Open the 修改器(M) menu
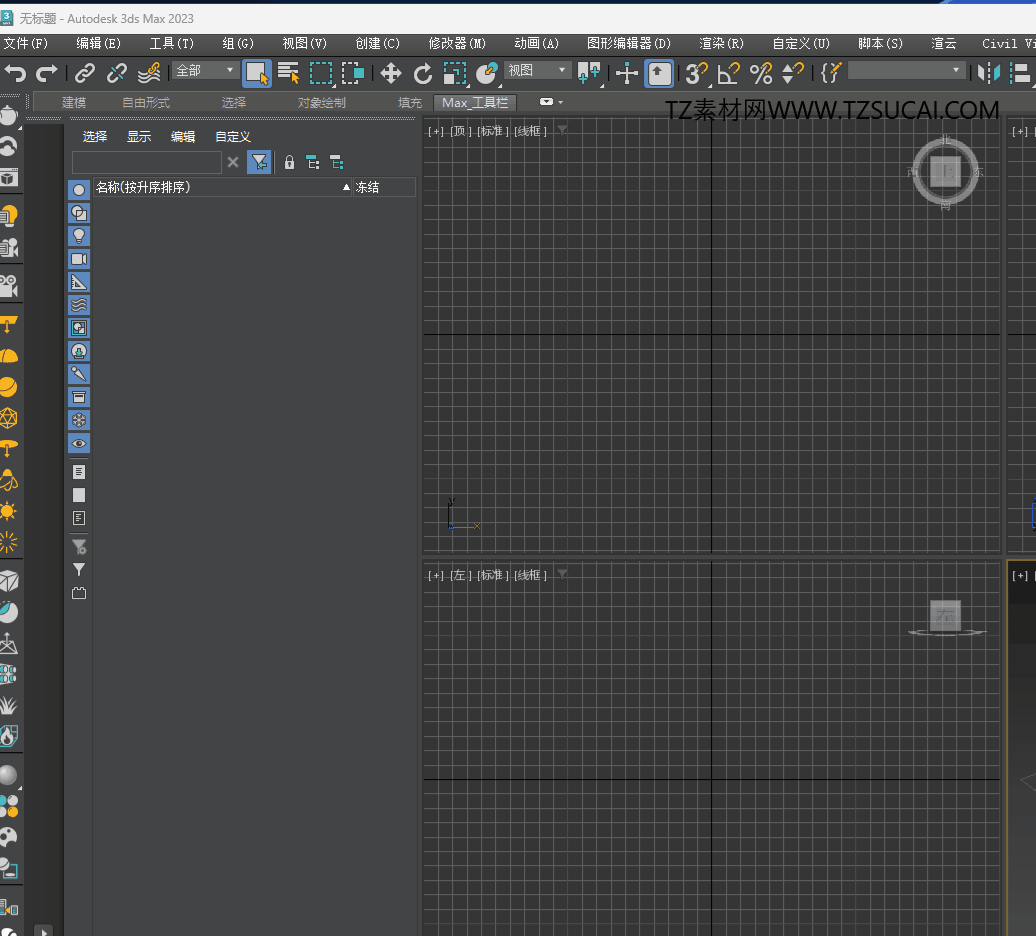This screenshot has width=1036, height=936. (457, 43)
